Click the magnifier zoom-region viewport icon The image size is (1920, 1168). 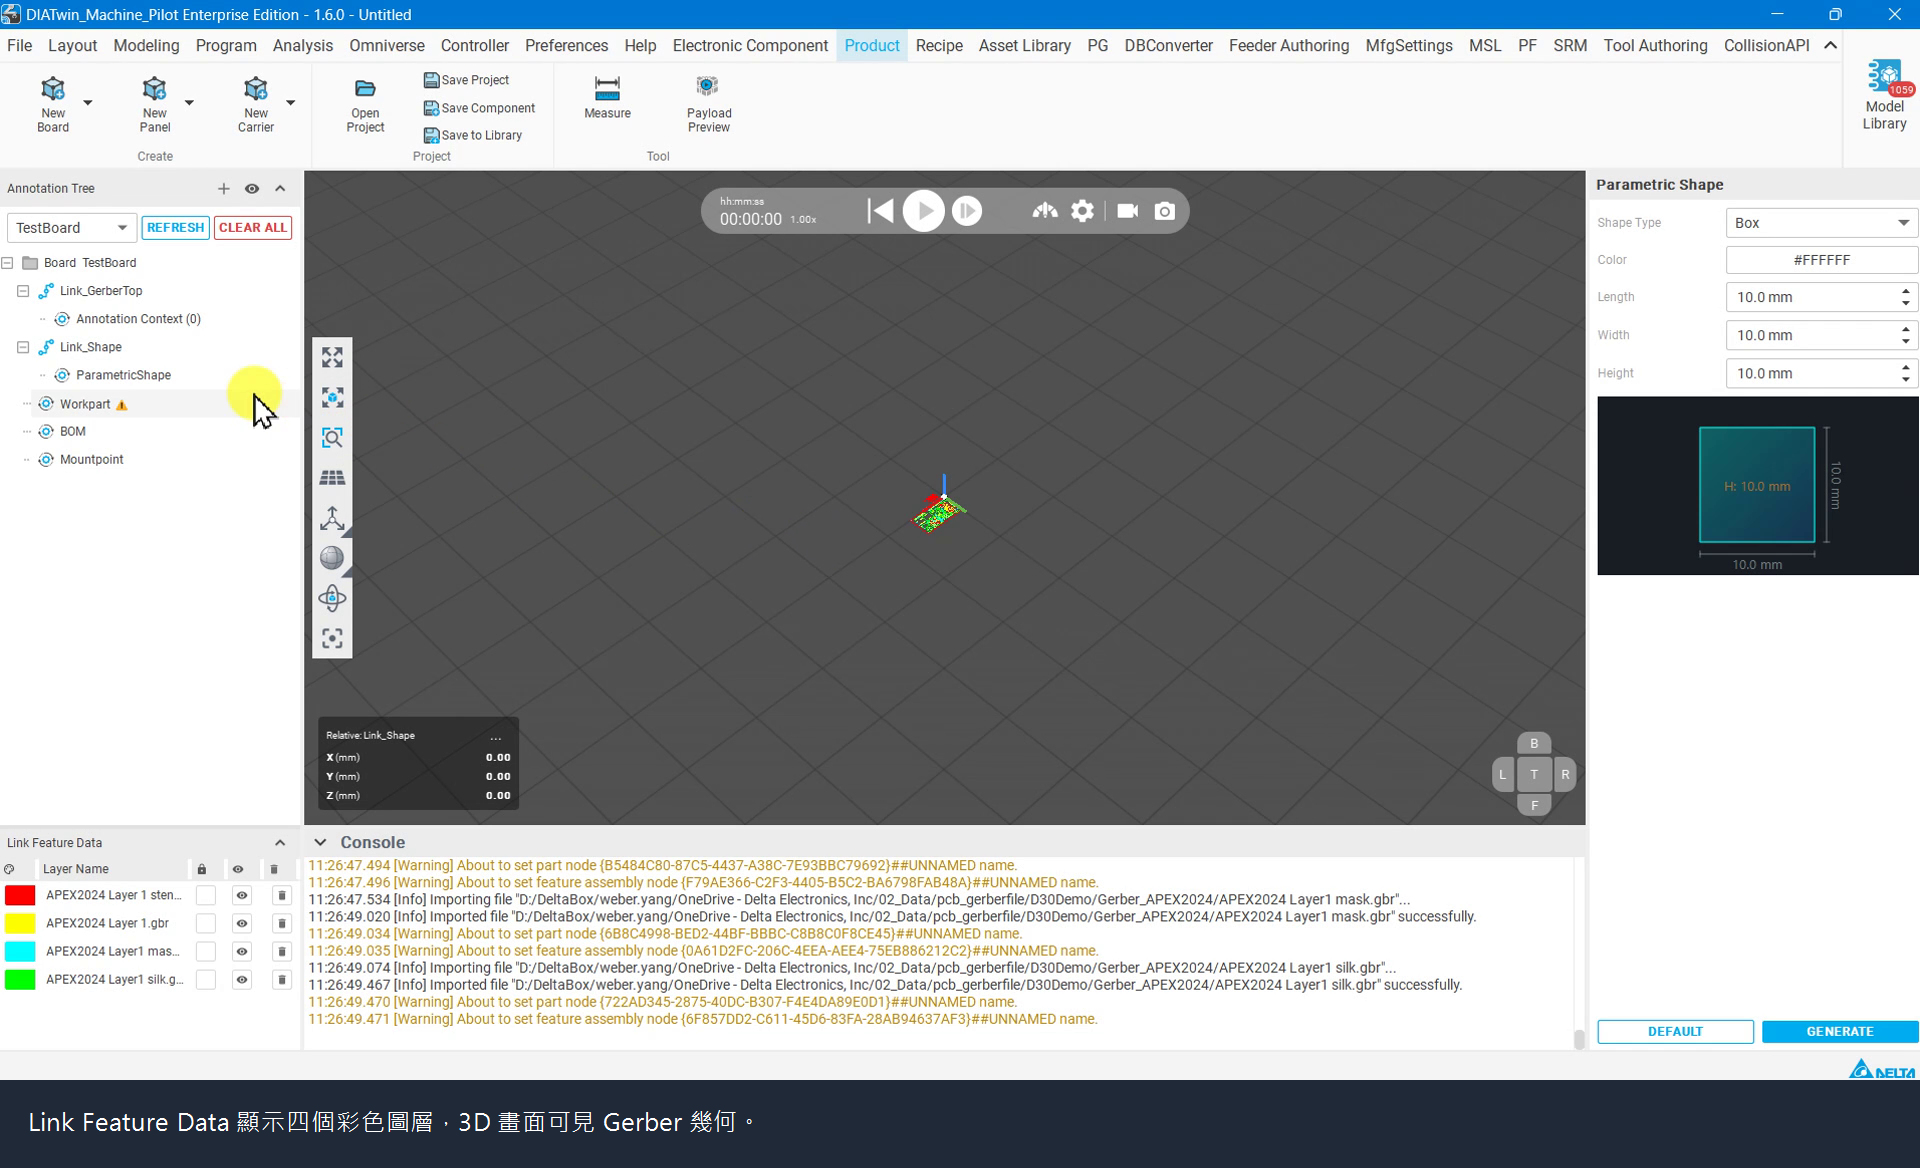tap(332, 438)
